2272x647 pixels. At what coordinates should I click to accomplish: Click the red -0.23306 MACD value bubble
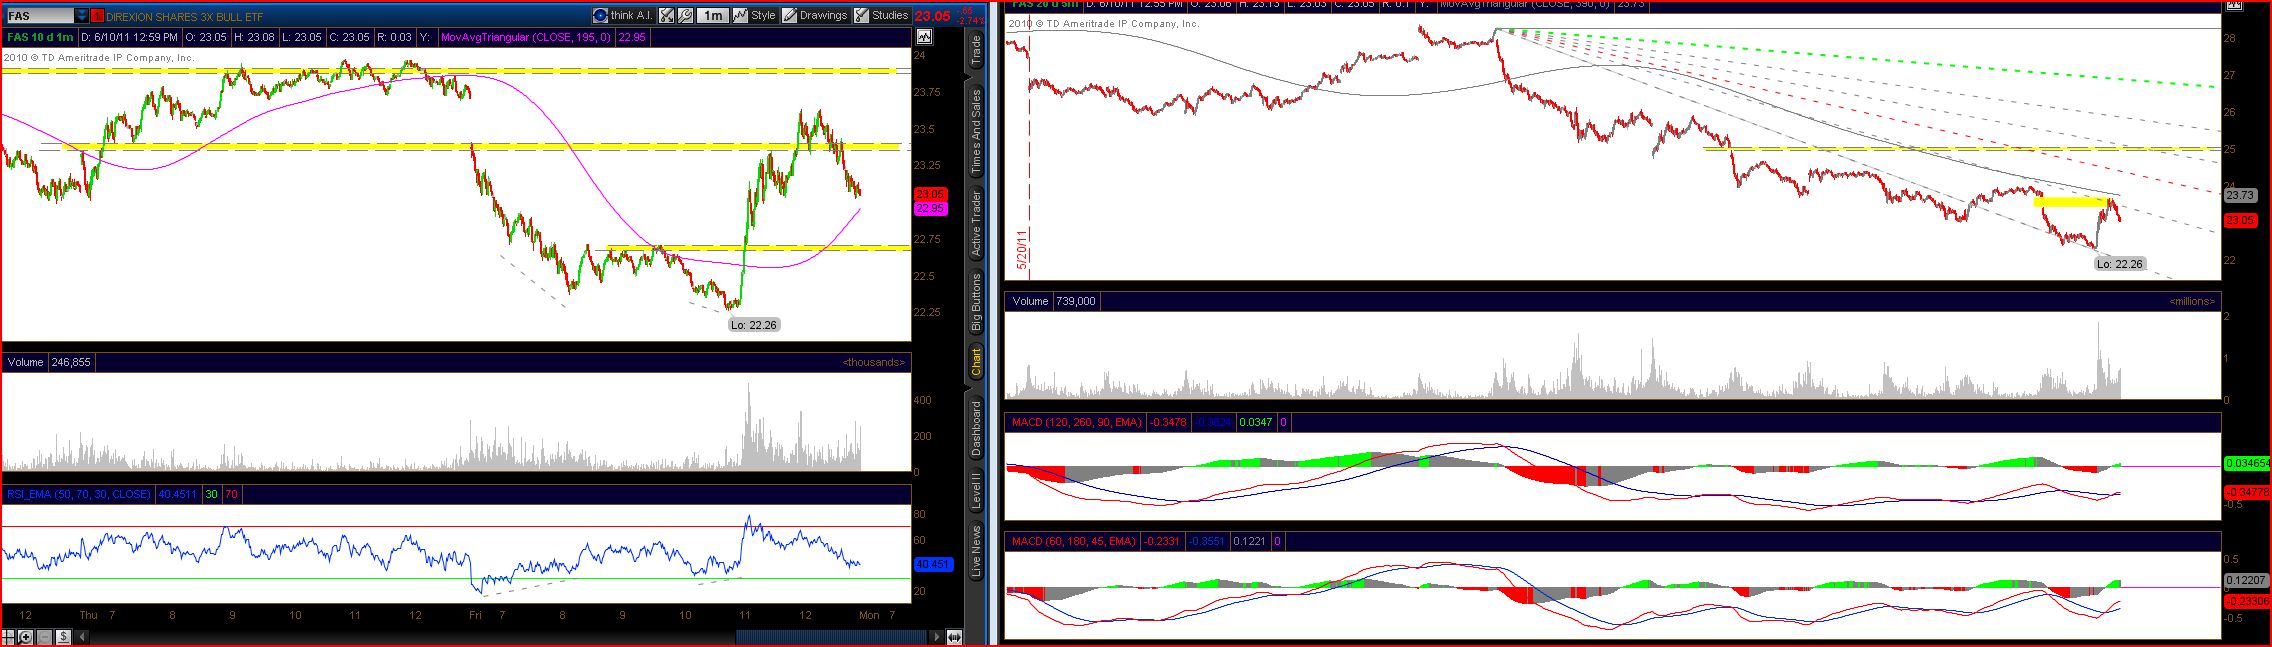2246,601
